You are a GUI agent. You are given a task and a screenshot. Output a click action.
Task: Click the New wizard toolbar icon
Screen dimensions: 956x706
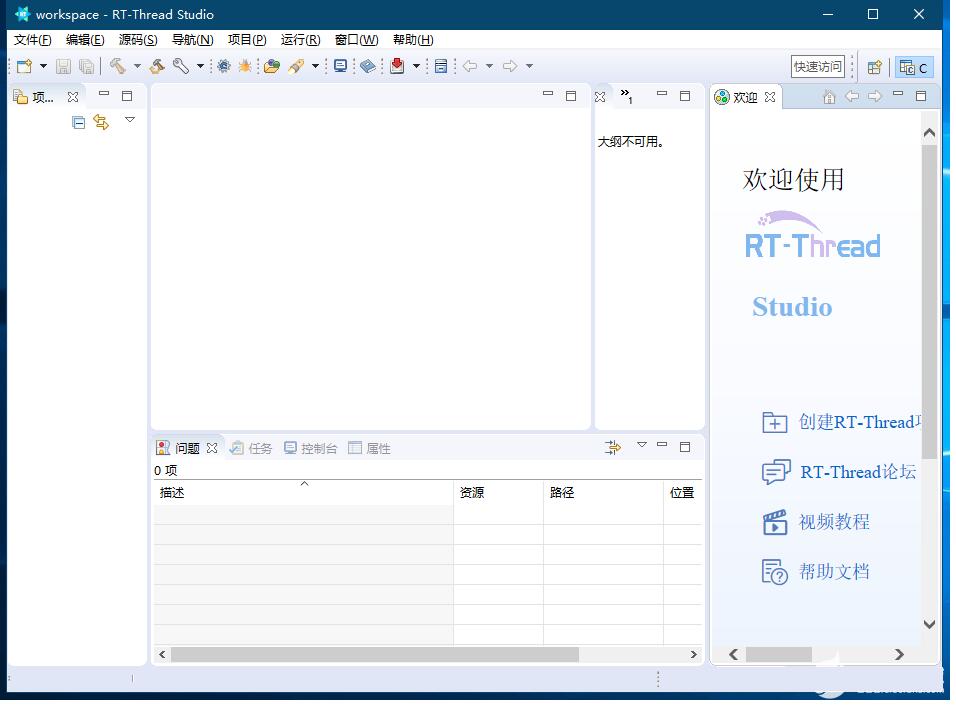coord(24,66)
